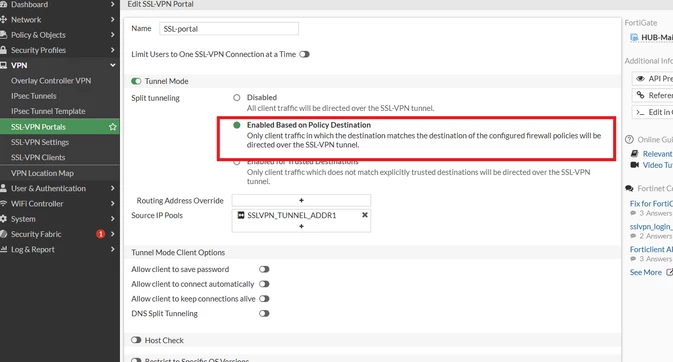Enable Allow client to connect automatically

[x=264, y=284]
